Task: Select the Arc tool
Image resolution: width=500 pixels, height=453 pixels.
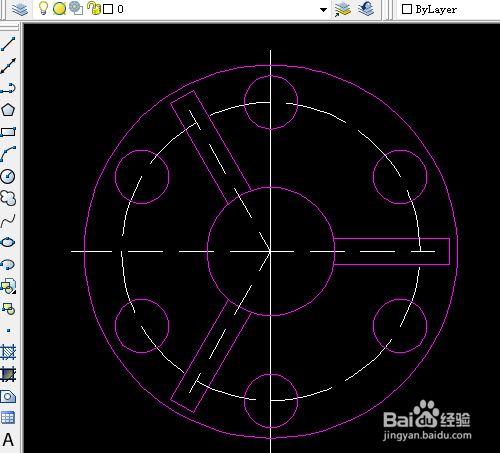Action: [x=8, y=154]
